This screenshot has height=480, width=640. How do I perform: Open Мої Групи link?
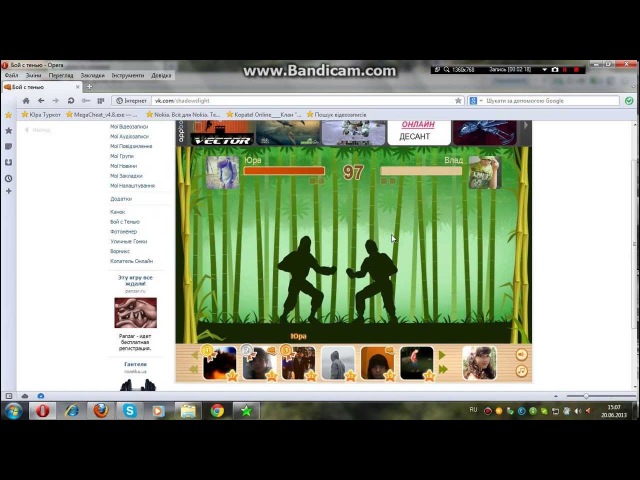[122, 156]
